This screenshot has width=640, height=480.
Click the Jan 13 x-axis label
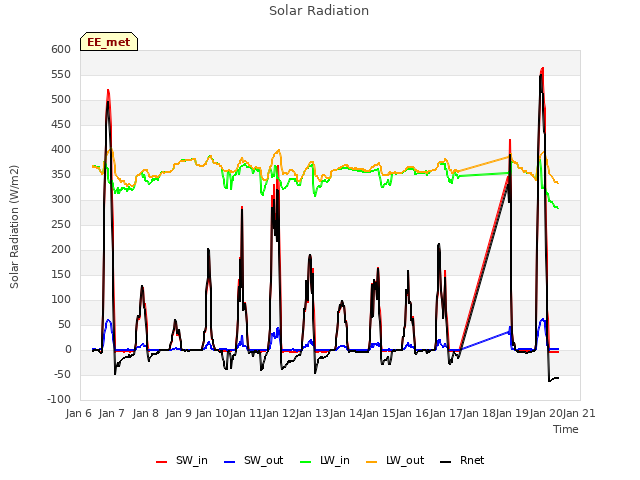click(312, 413)
